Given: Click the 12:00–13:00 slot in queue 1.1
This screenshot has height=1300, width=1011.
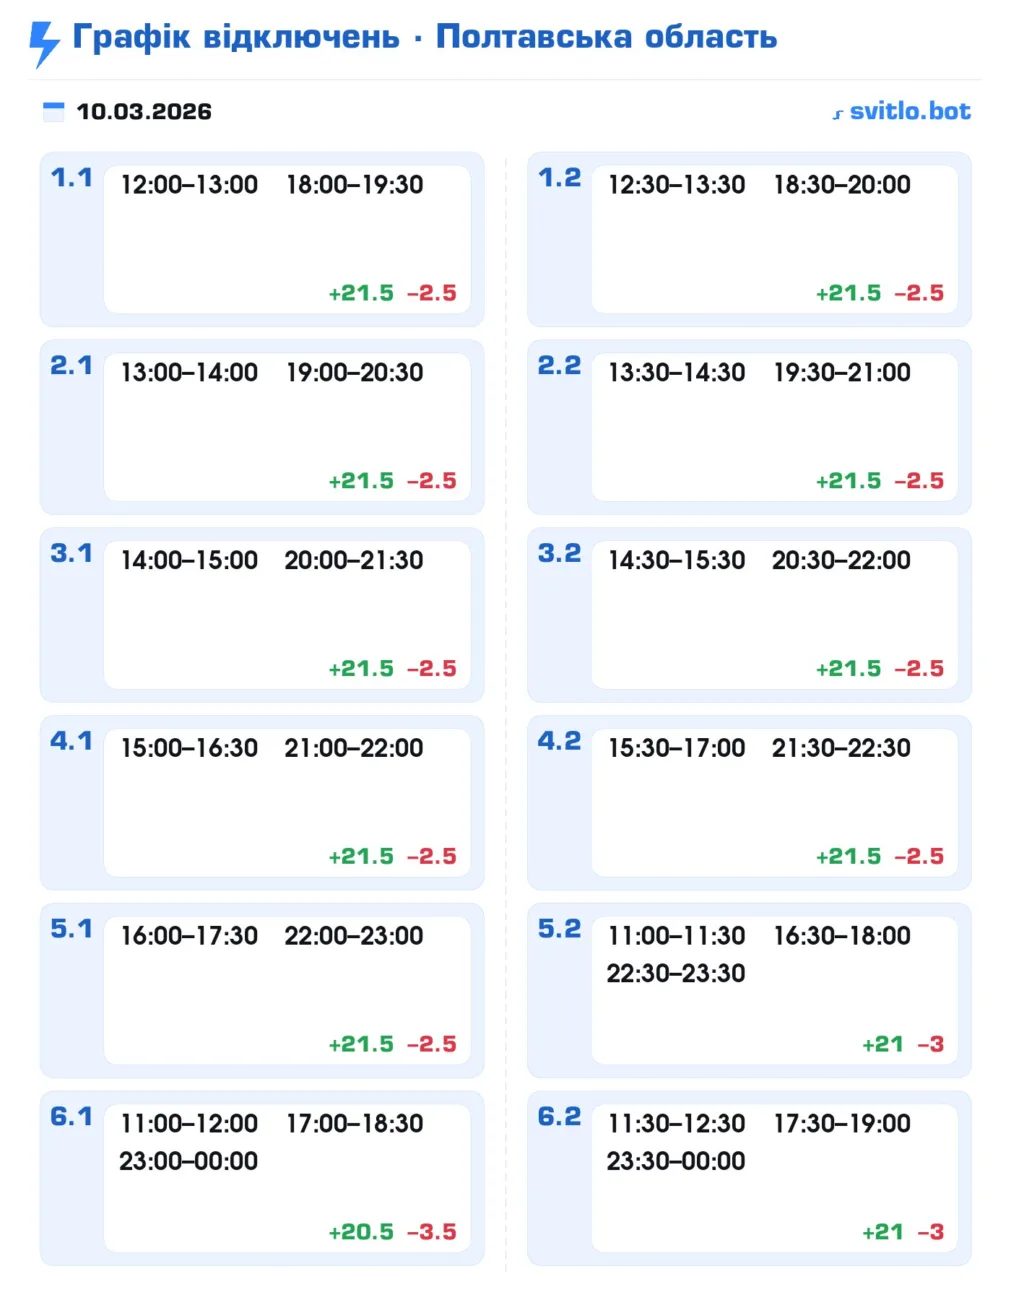Looking at the screenshot, I should click(x=189, y=185).
